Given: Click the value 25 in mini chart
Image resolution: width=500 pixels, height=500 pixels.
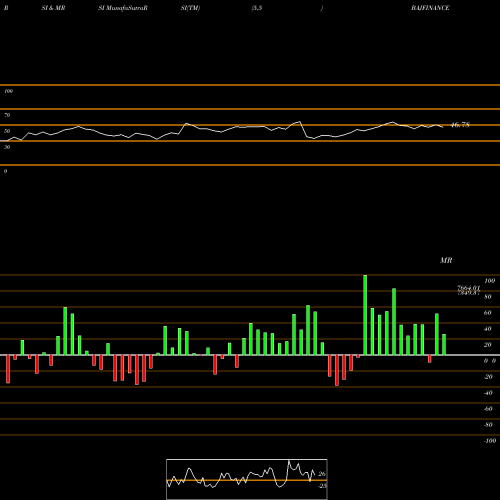Looking at the screenshot, I should [x=322, y=486].
